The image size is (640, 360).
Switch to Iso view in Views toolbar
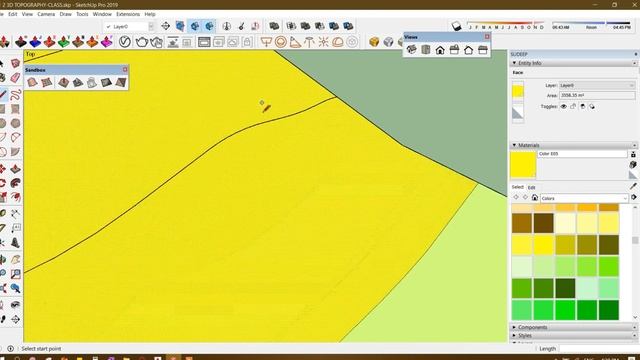pos(411,50)
